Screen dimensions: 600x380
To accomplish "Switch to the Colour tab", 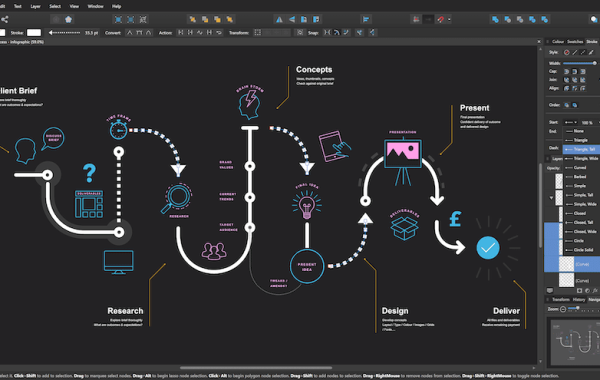I will (x=558, y=41).
